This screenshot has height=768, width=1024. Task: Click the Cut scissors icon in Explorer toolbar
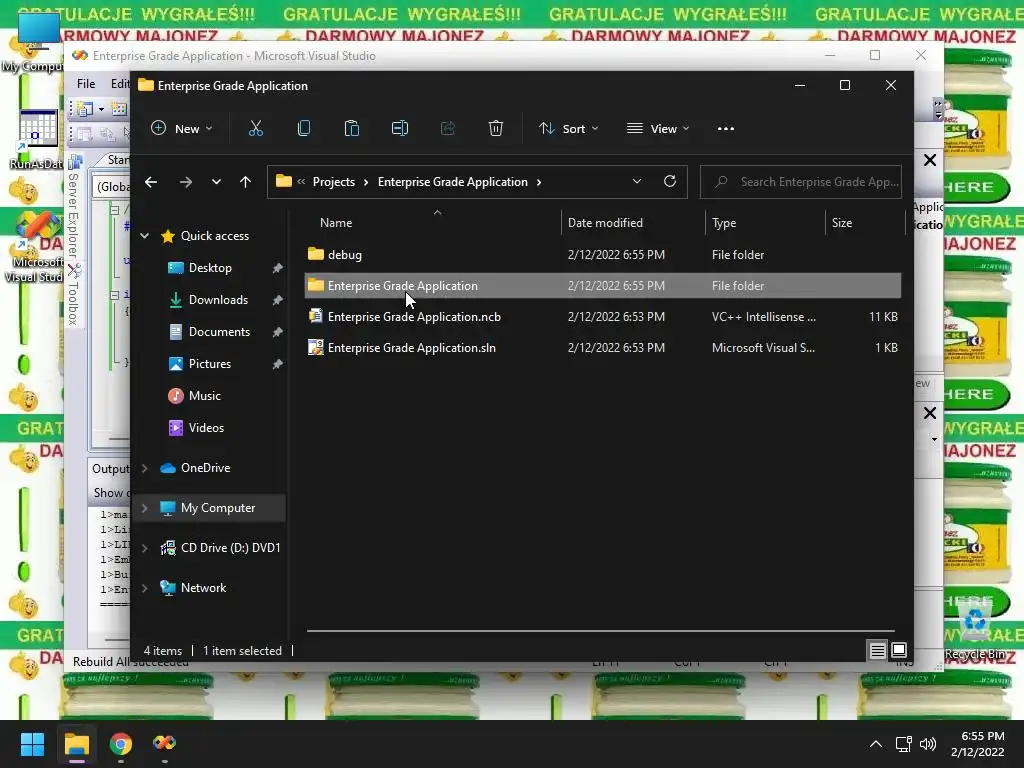[255, 129]
